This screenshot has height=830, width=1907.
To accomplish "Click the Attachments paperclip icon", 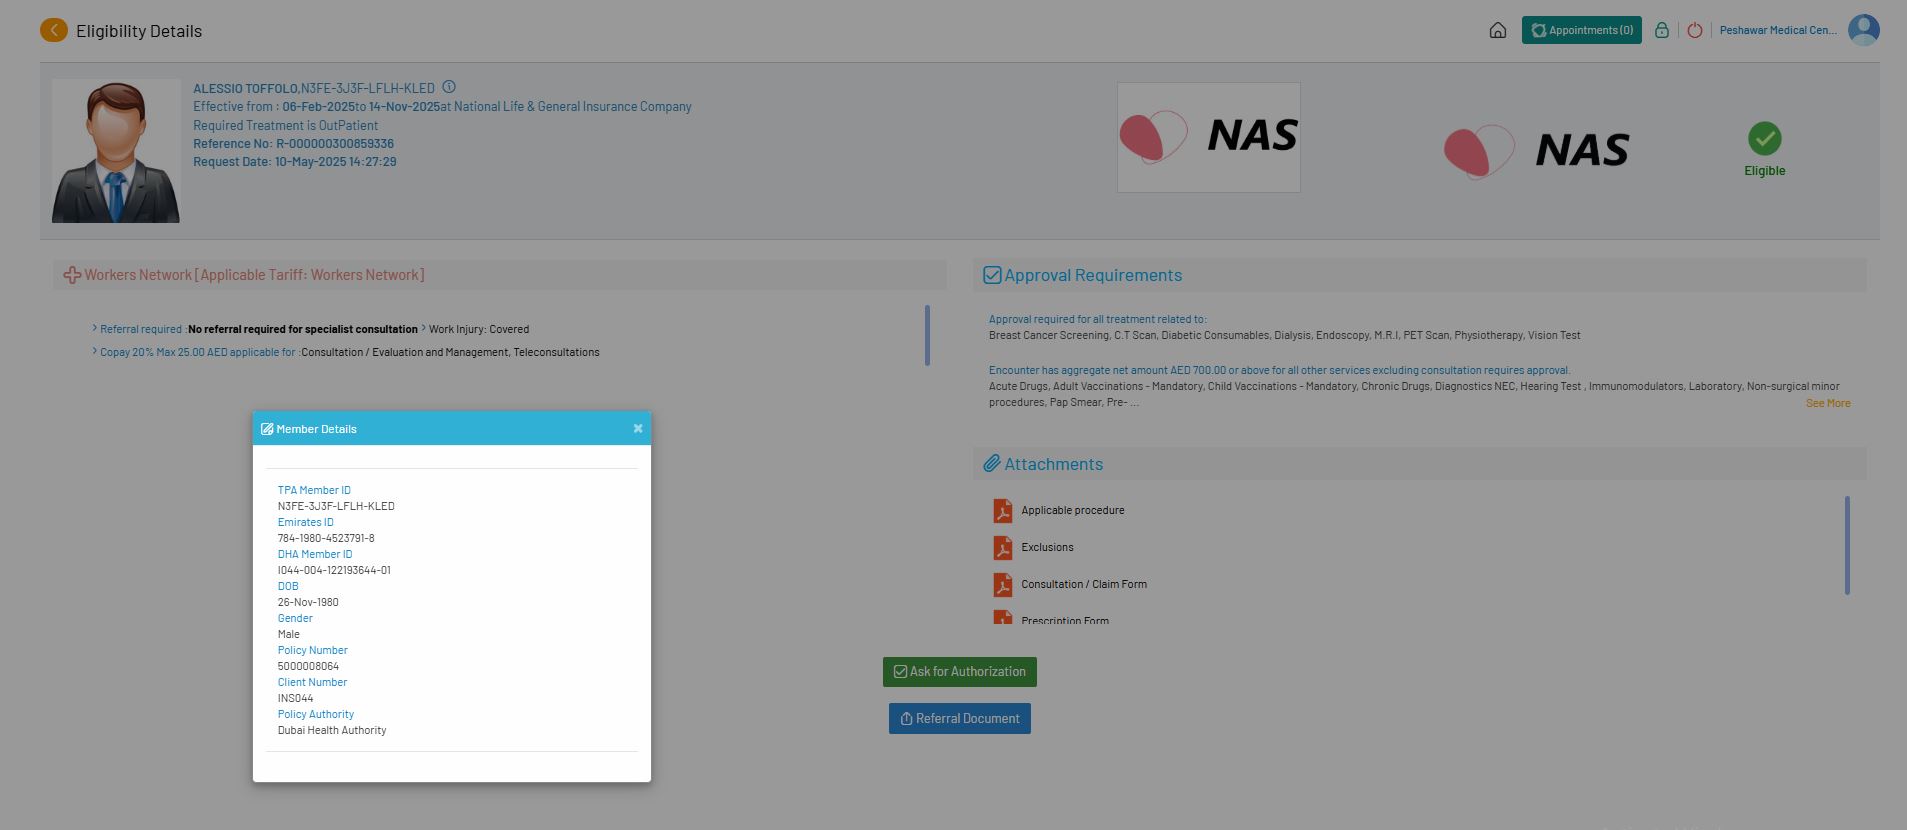I will (991, 464).
